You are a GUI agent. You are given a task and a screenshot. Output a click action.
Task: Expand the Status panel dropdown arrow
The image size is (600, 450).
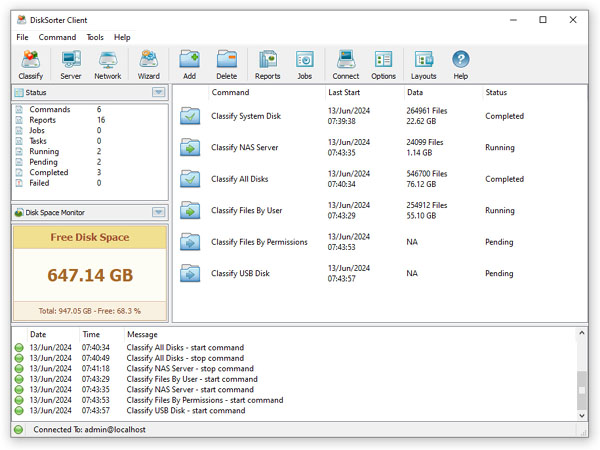click(158, 92)
